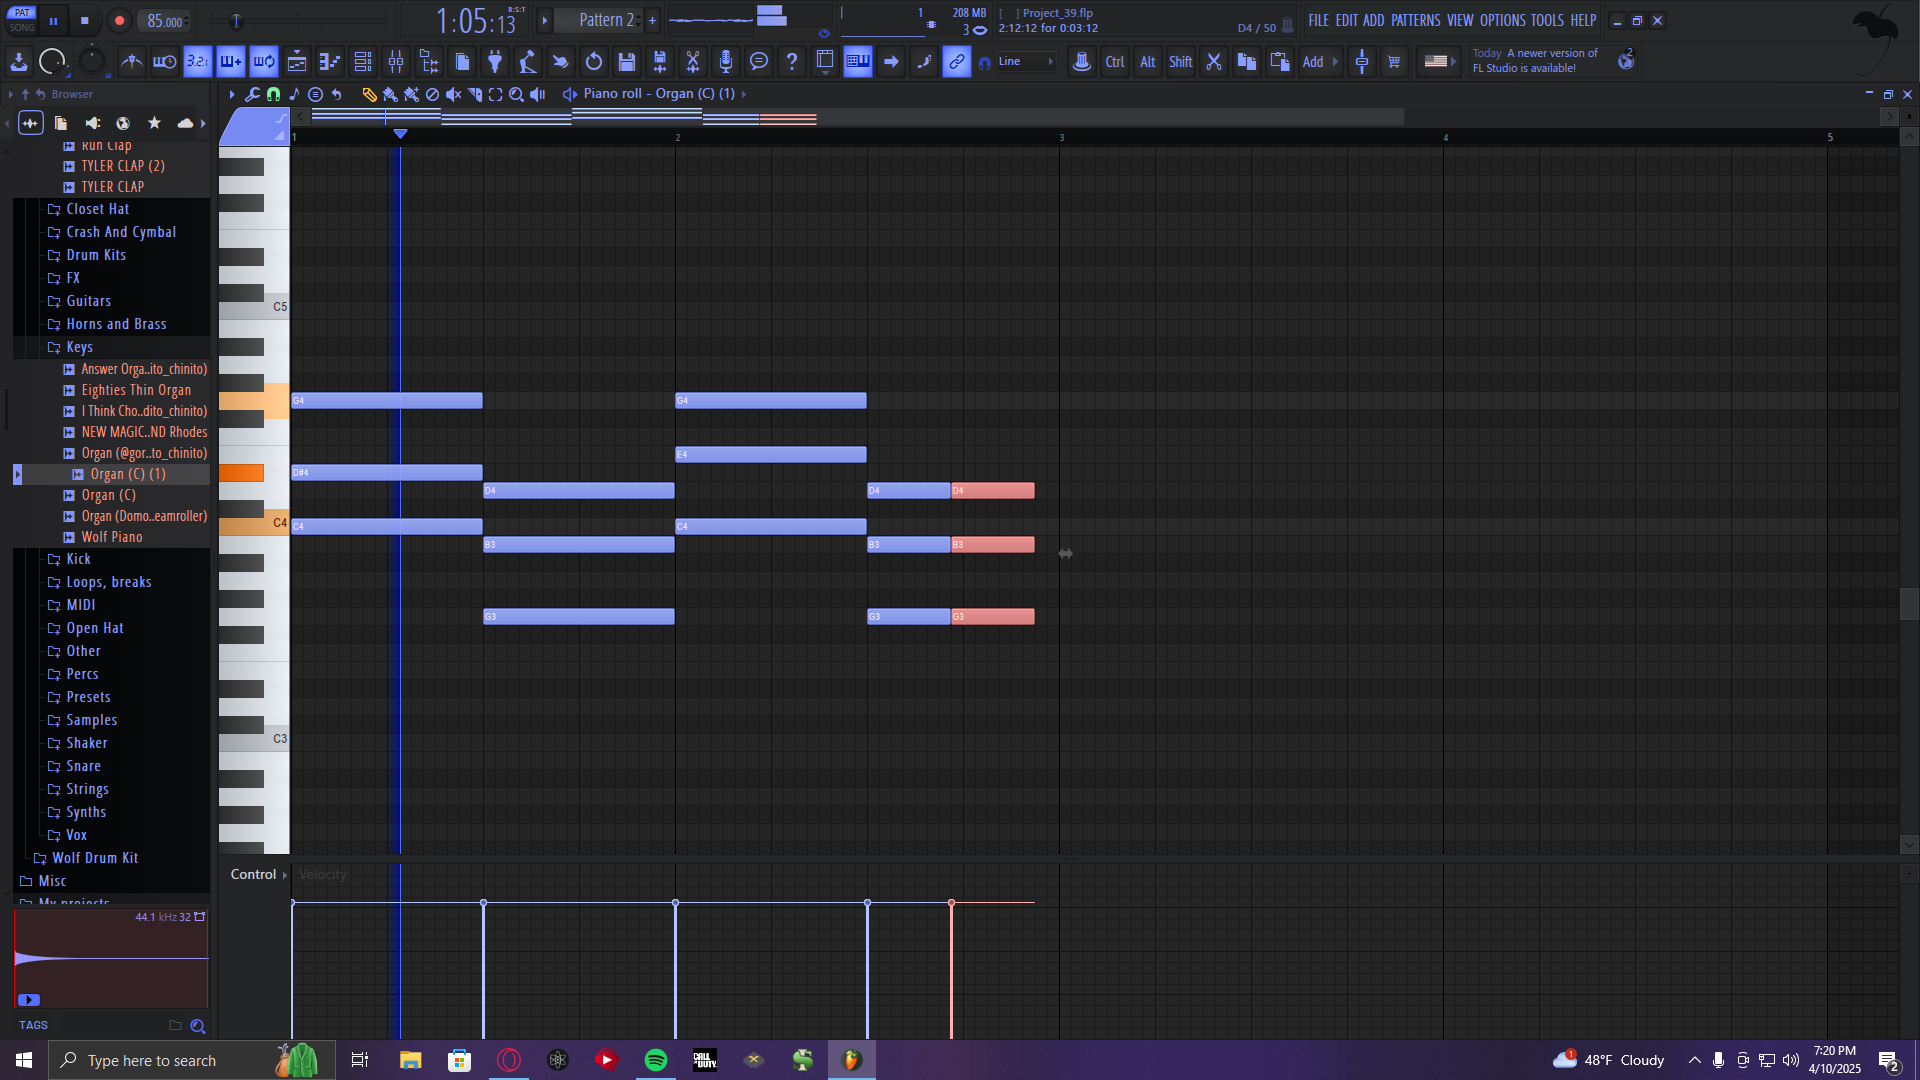Expand the Kick folder in browser
This screenshot has width=1920, height=1080.
[x=78, y=559]
